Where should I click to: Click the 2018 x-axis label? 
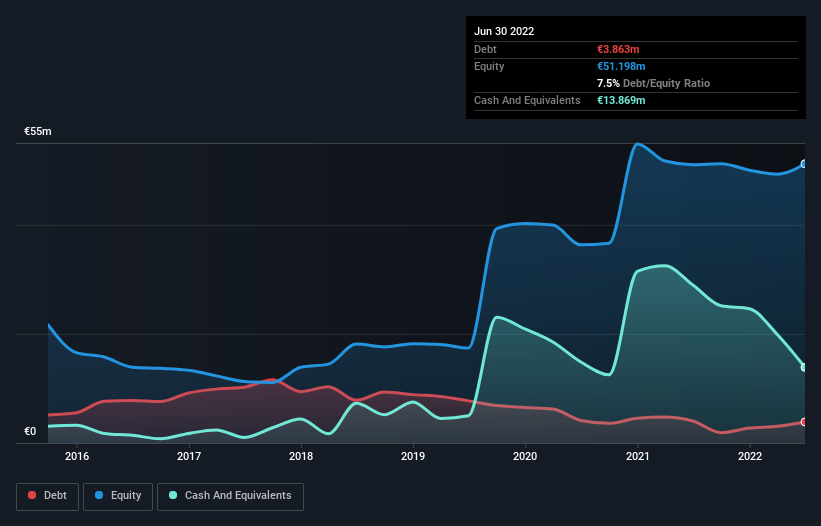point(301,456)
